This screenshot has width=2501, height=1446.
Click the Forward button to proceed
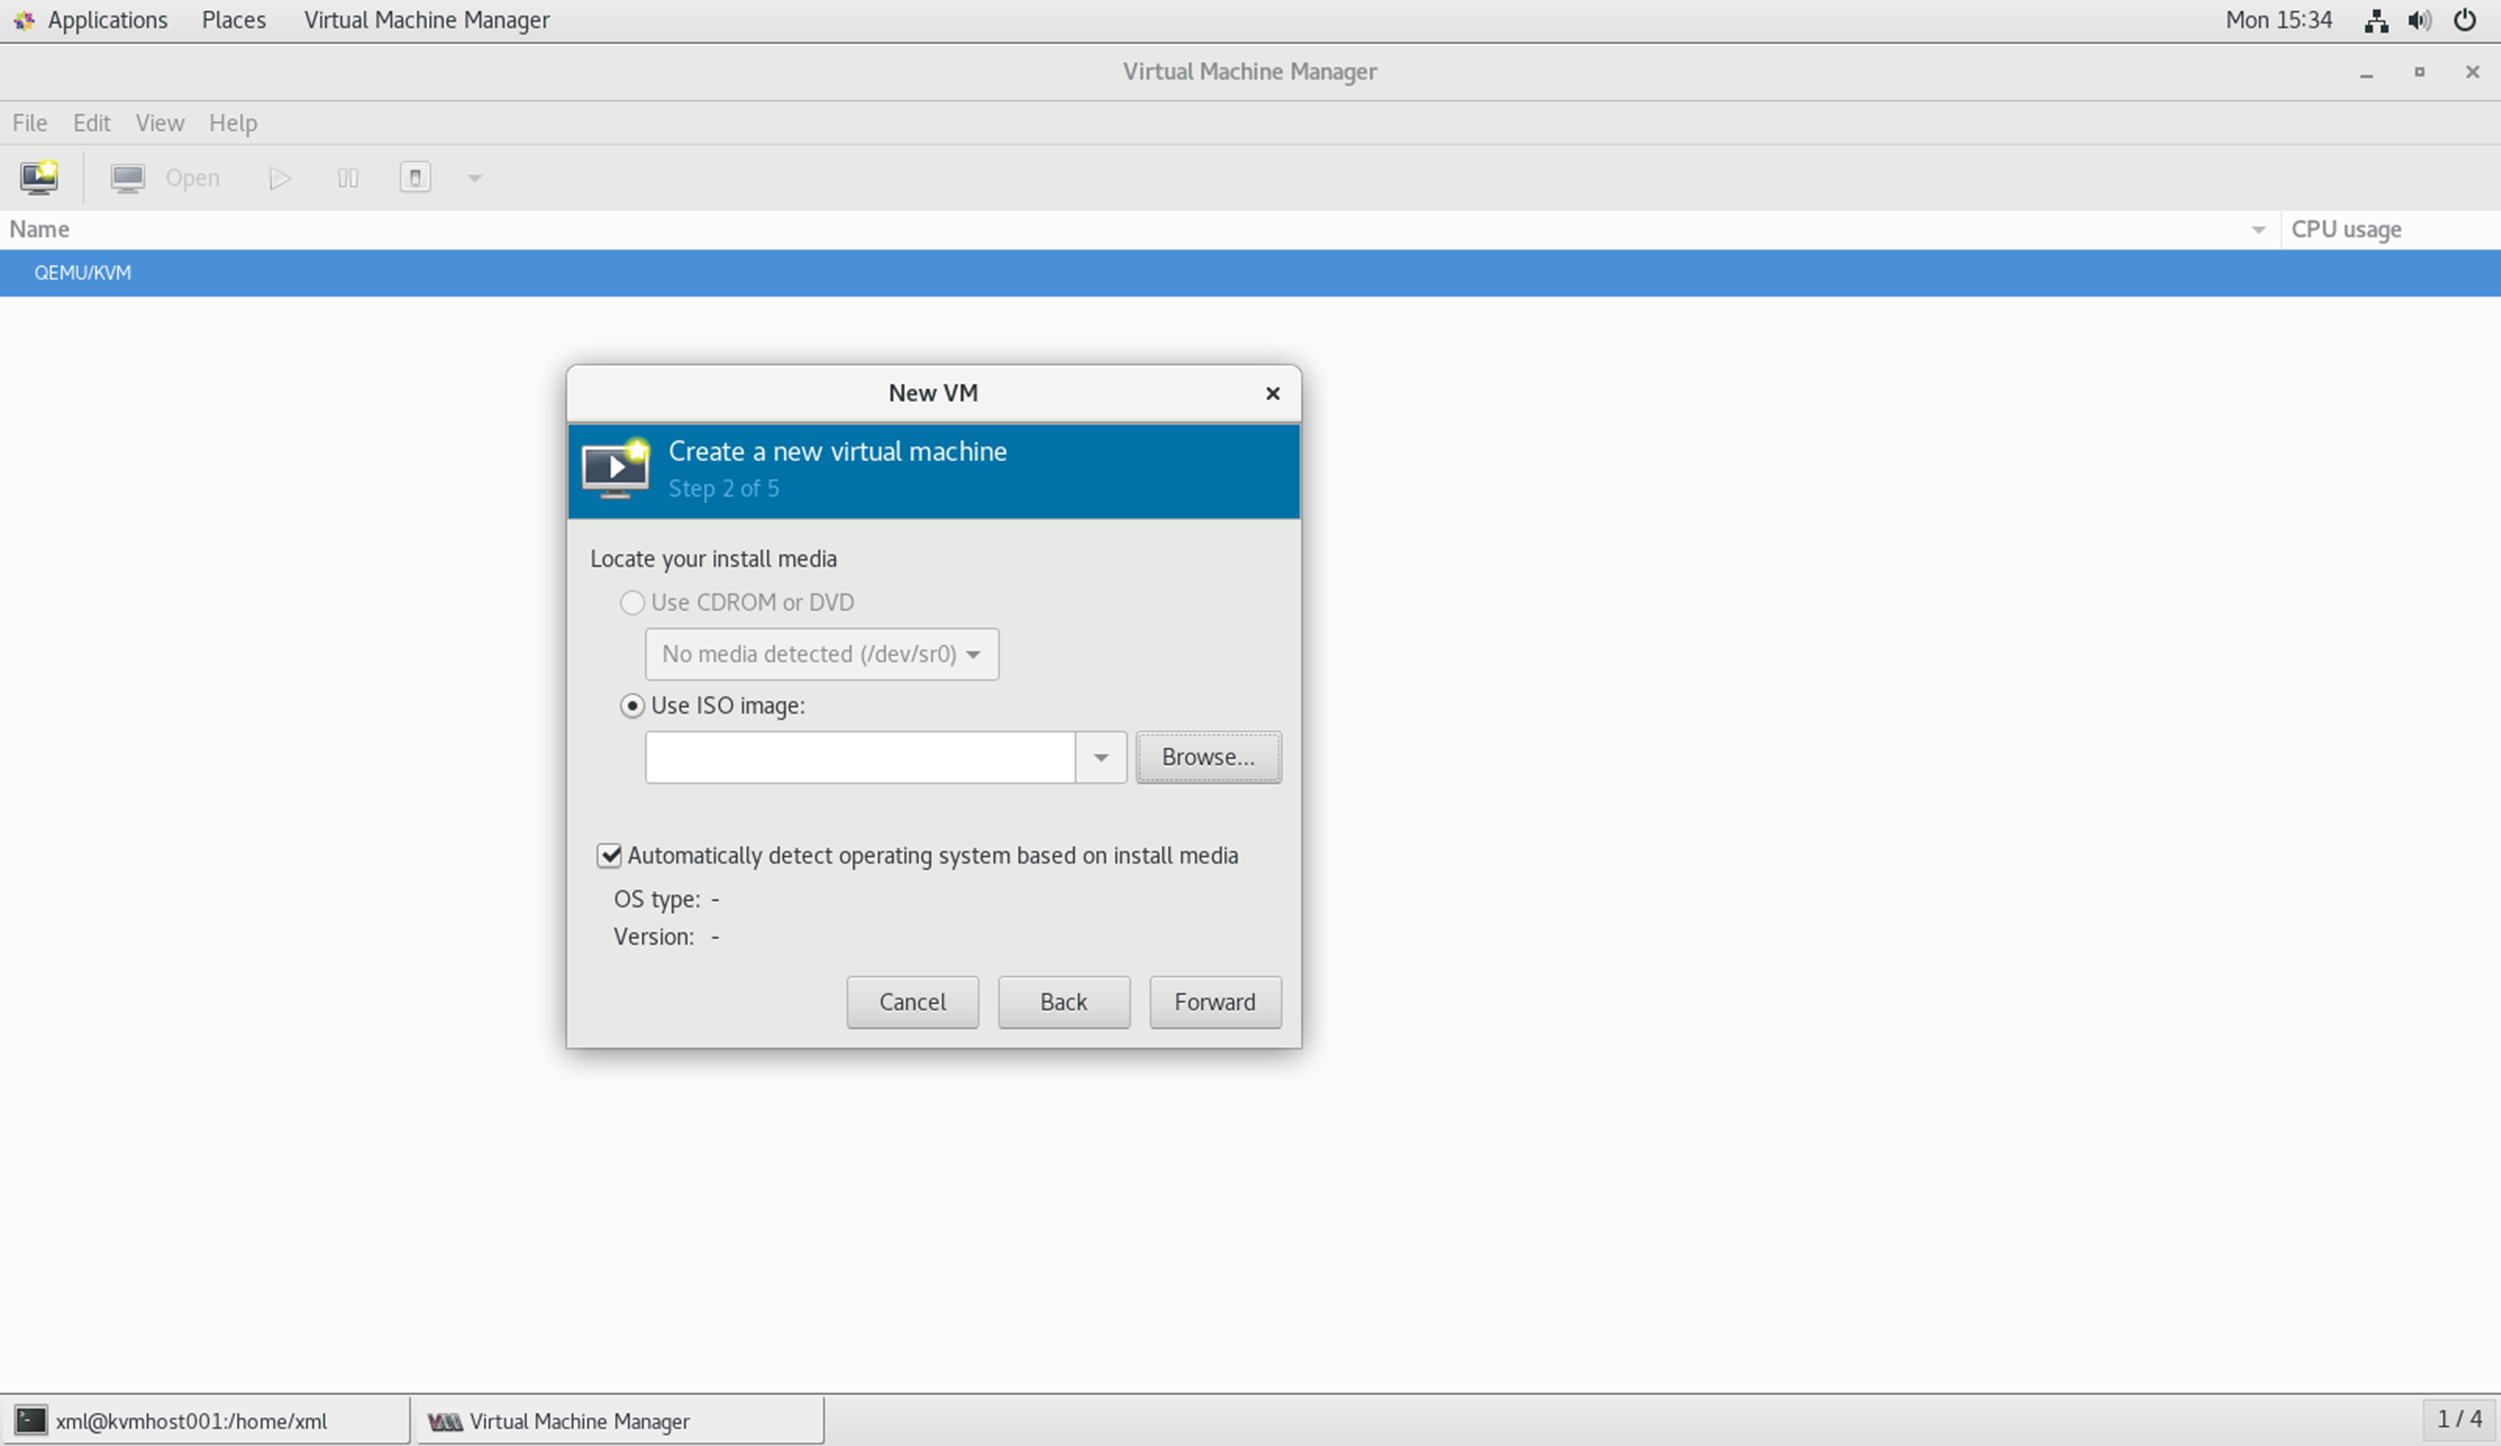pyautogui.click(x=1215, y=1000)
